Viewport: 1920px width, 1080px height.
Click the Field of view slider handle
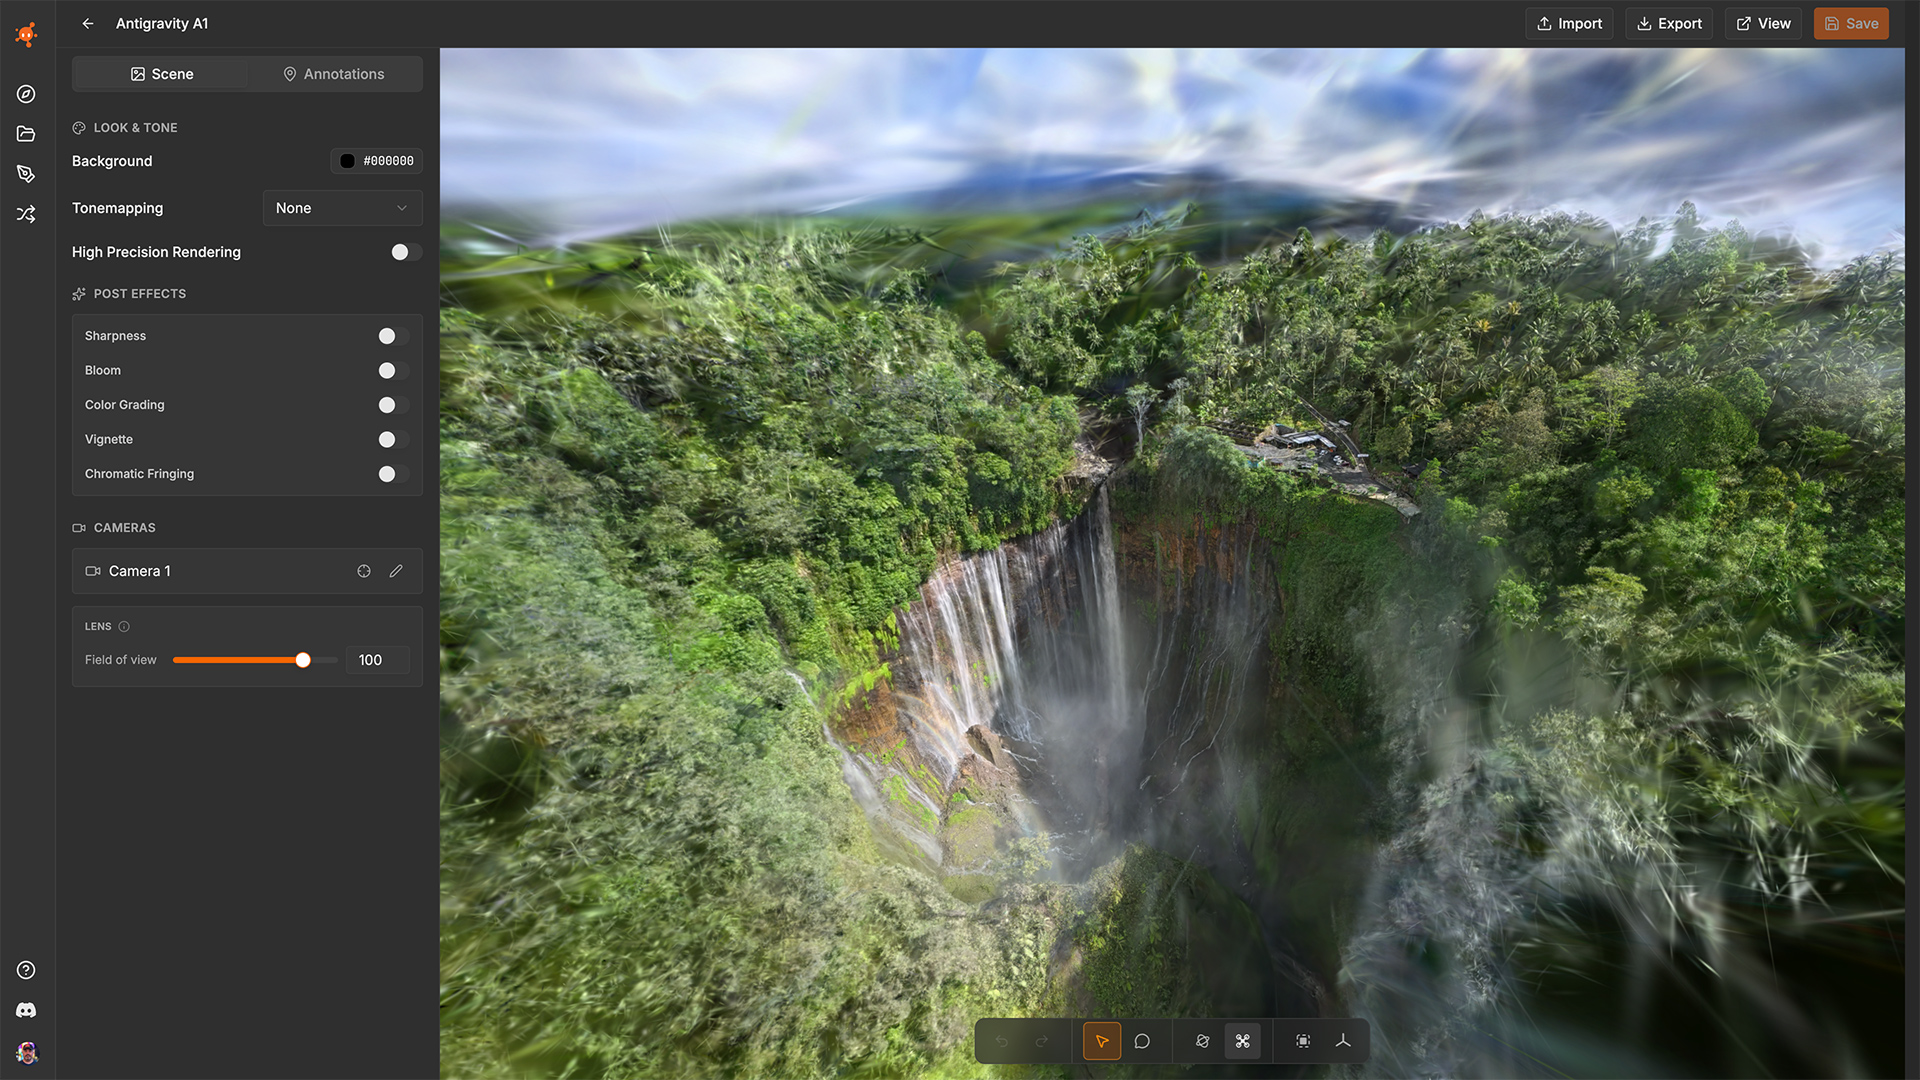303,660
